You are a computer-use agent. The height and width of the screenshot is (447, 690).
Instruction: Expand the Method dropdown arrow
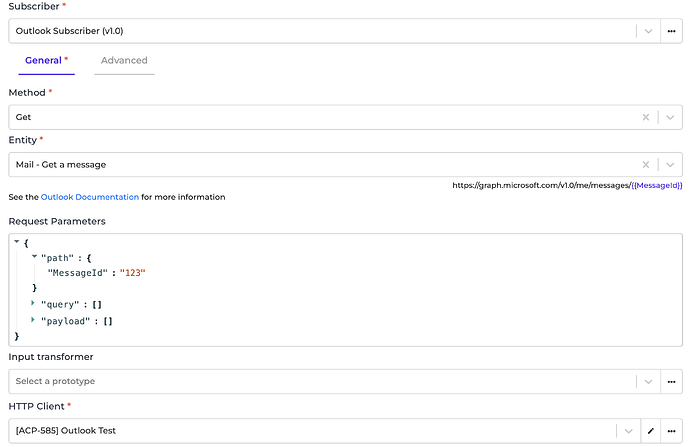[670, 117]
